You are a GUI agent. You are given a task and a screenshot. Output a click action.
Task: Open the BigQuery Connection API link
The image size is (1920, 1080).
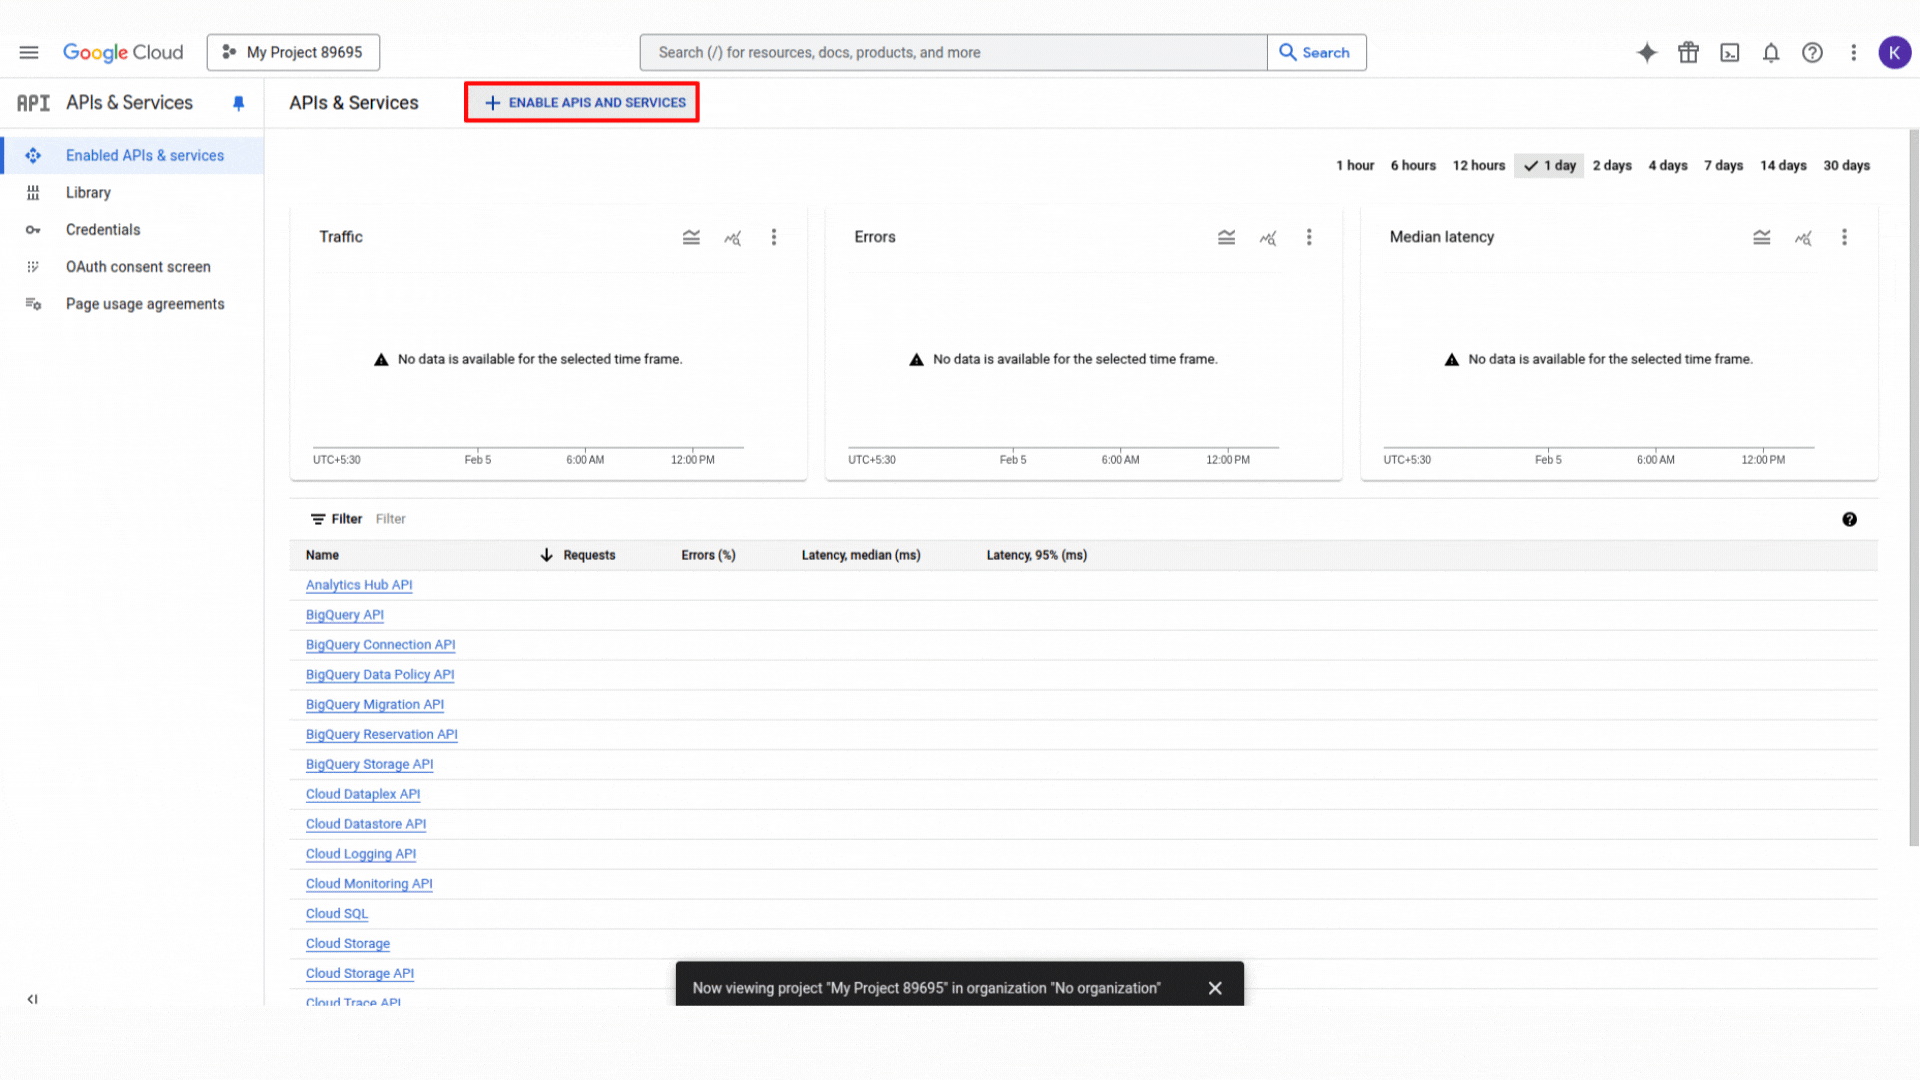pyautogui.click(x=381, y=645)
